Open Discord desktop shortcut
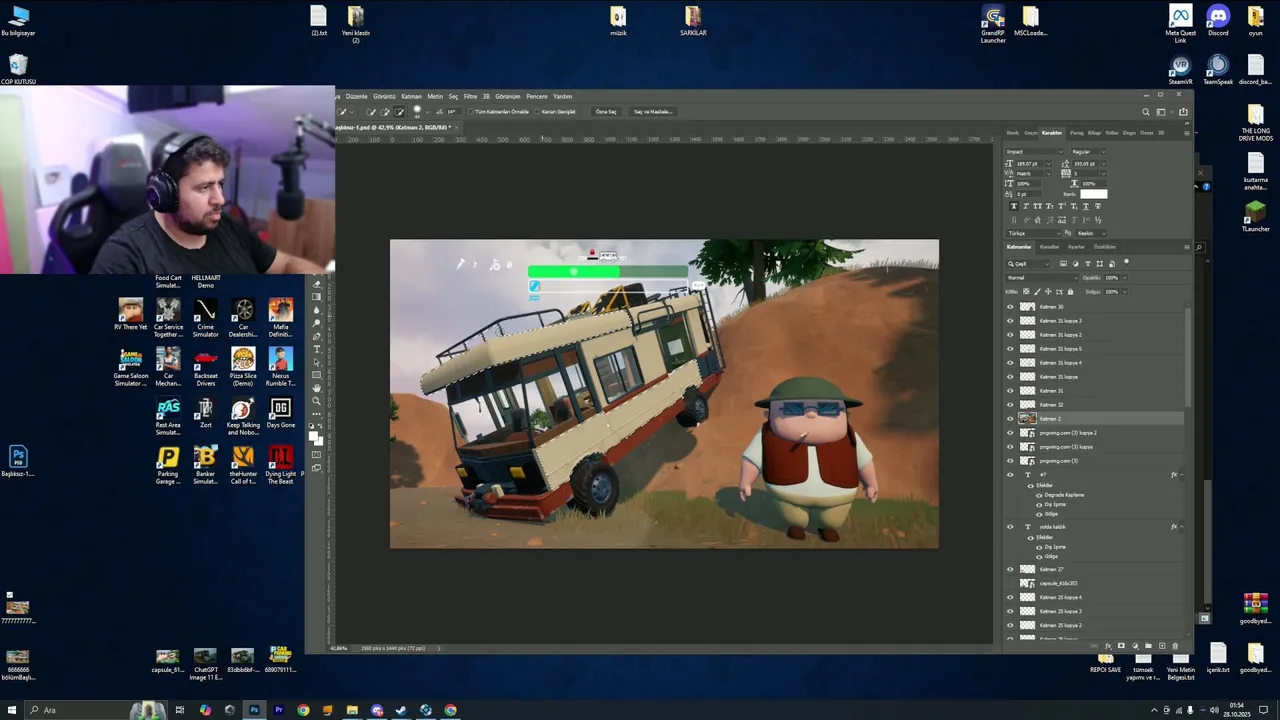Screen dimensions: 1280x720 1217,20
